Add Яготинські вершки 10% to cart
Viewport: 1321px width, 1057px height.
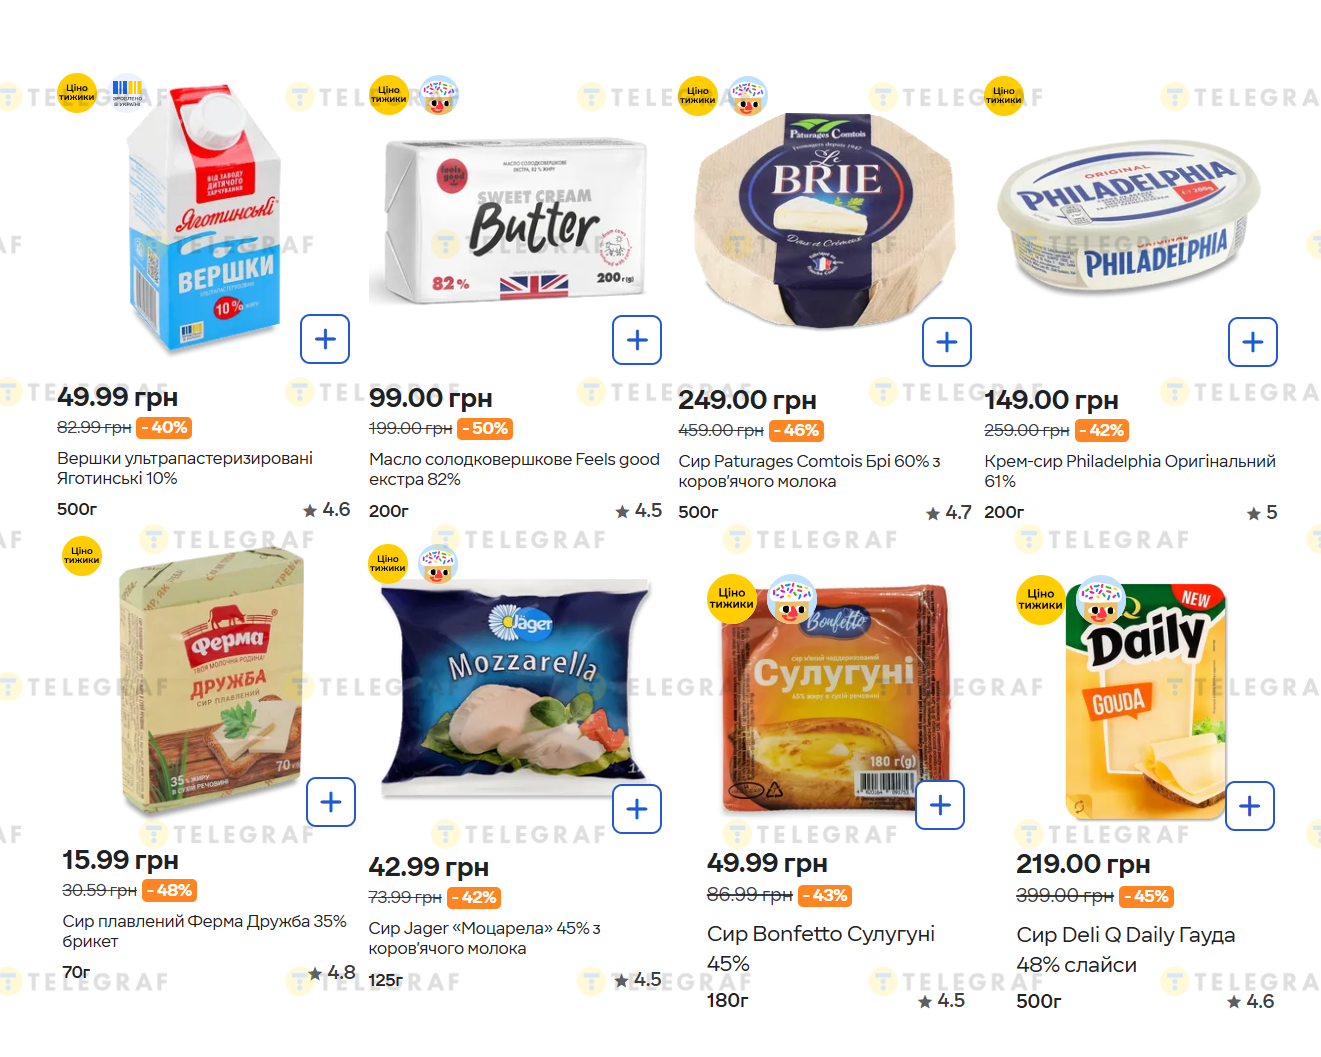(x=325, y=339)
